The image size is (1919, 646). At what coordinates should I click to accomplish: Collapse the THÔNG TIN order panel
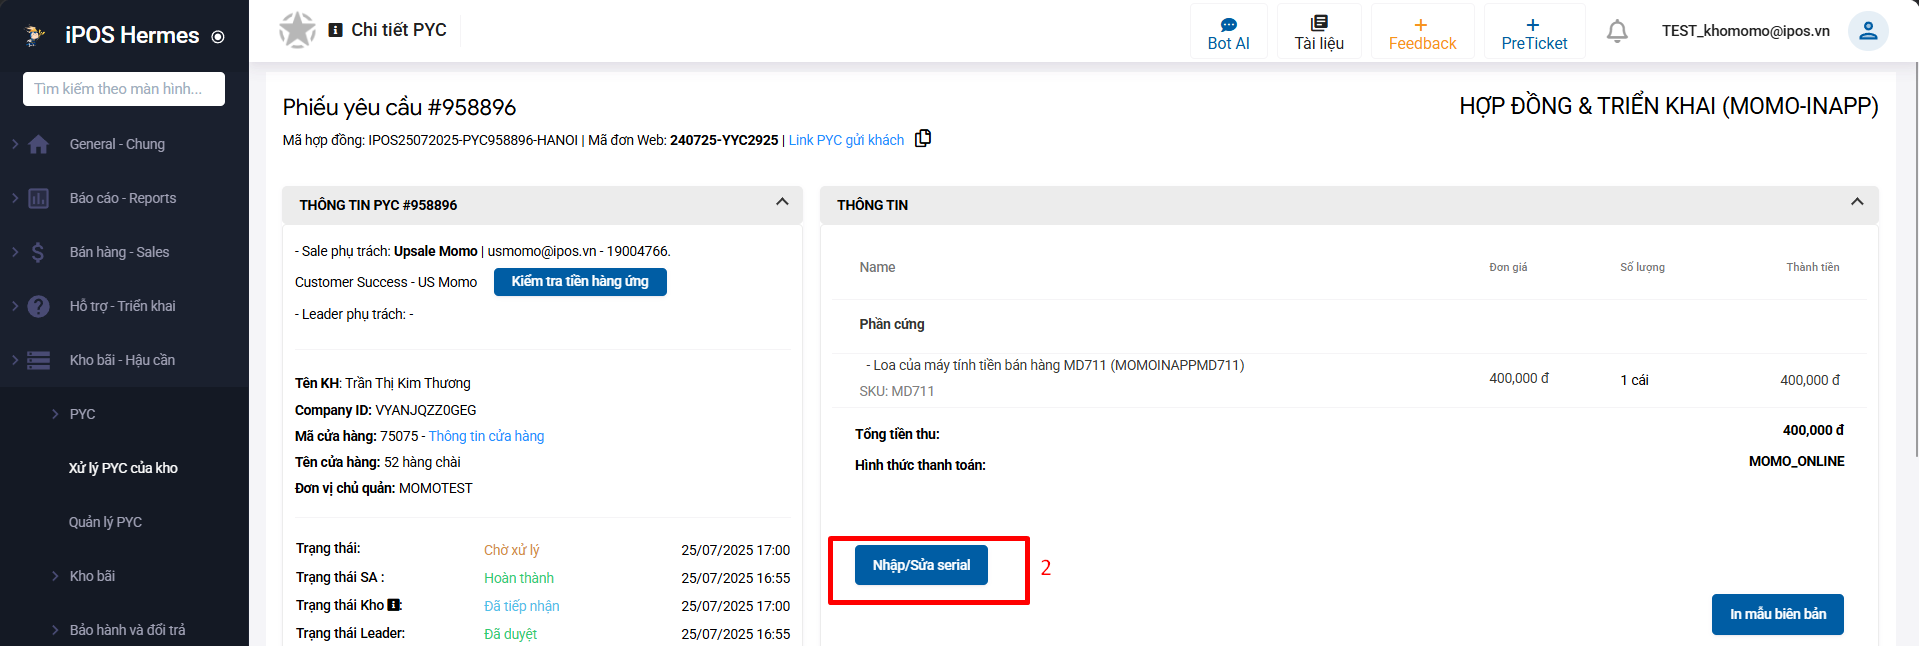click(x=1856, y=203)
